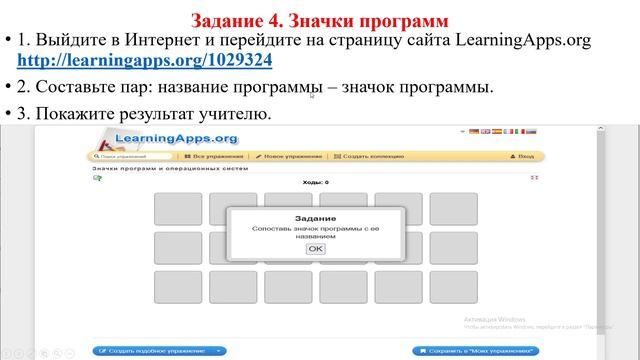This screenshot has width=640, height=360.
Task: Select the Spanish flag language icon
Action: point(497,131)
